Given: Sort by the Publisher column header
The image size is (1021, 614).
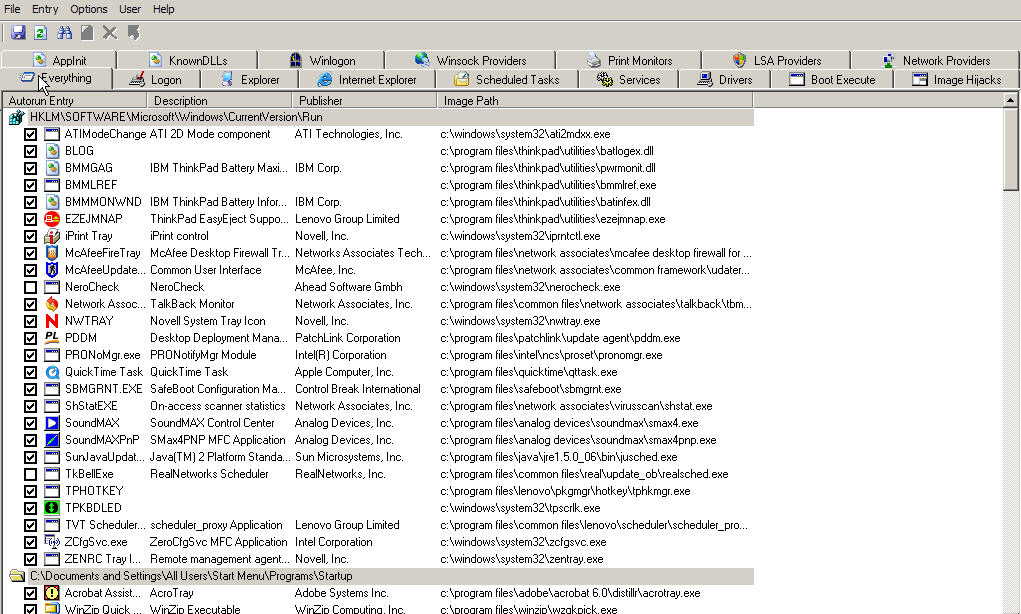Looking at the screenshot, I should point(364,101).
